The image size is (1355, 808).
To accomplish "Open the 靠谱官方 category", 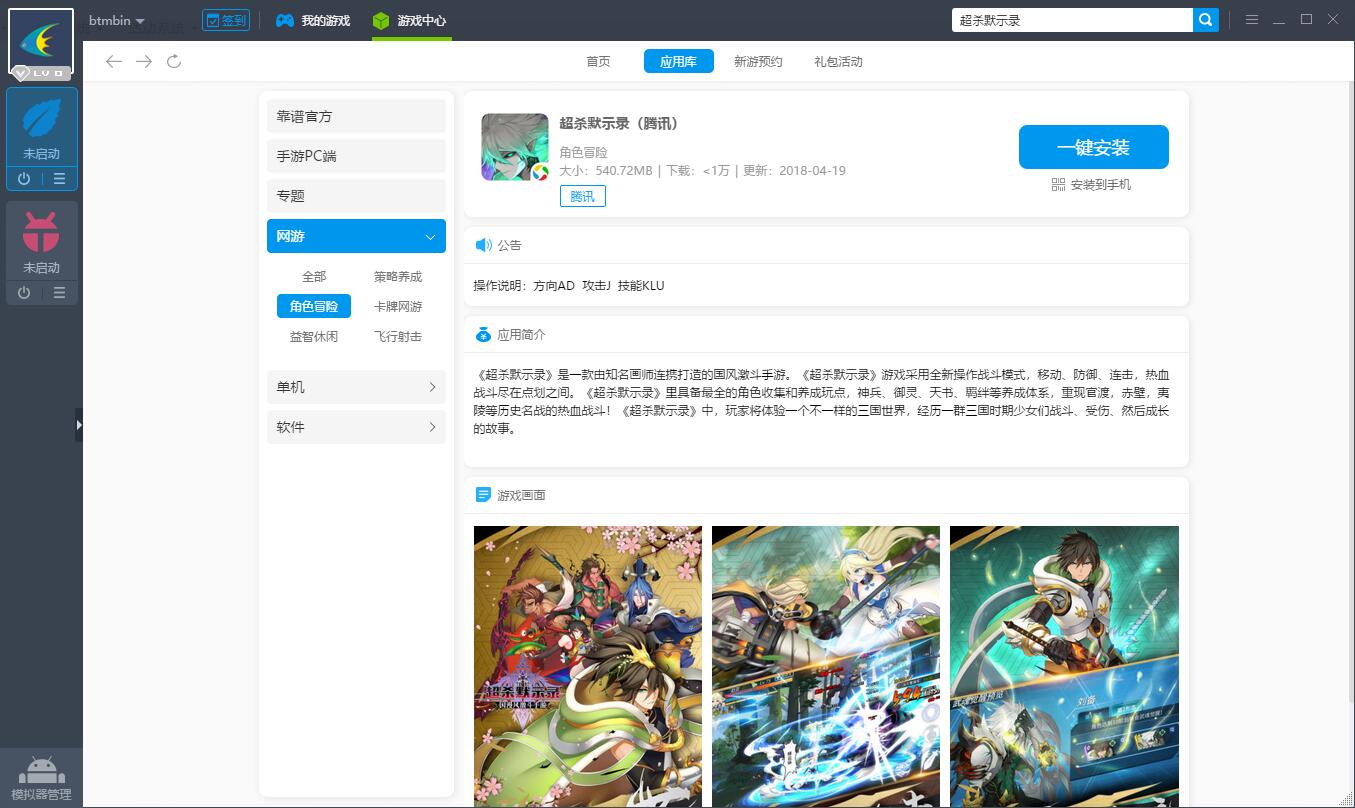I will click(x=356, y=116).
